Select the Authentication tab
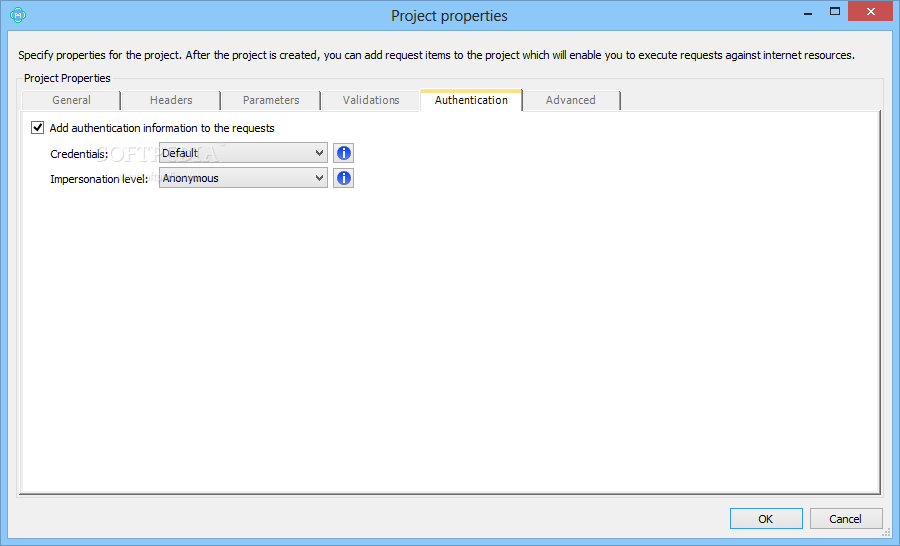Image resolution: width=900 pixels, height=546 pixels. [x=471, y=100]
